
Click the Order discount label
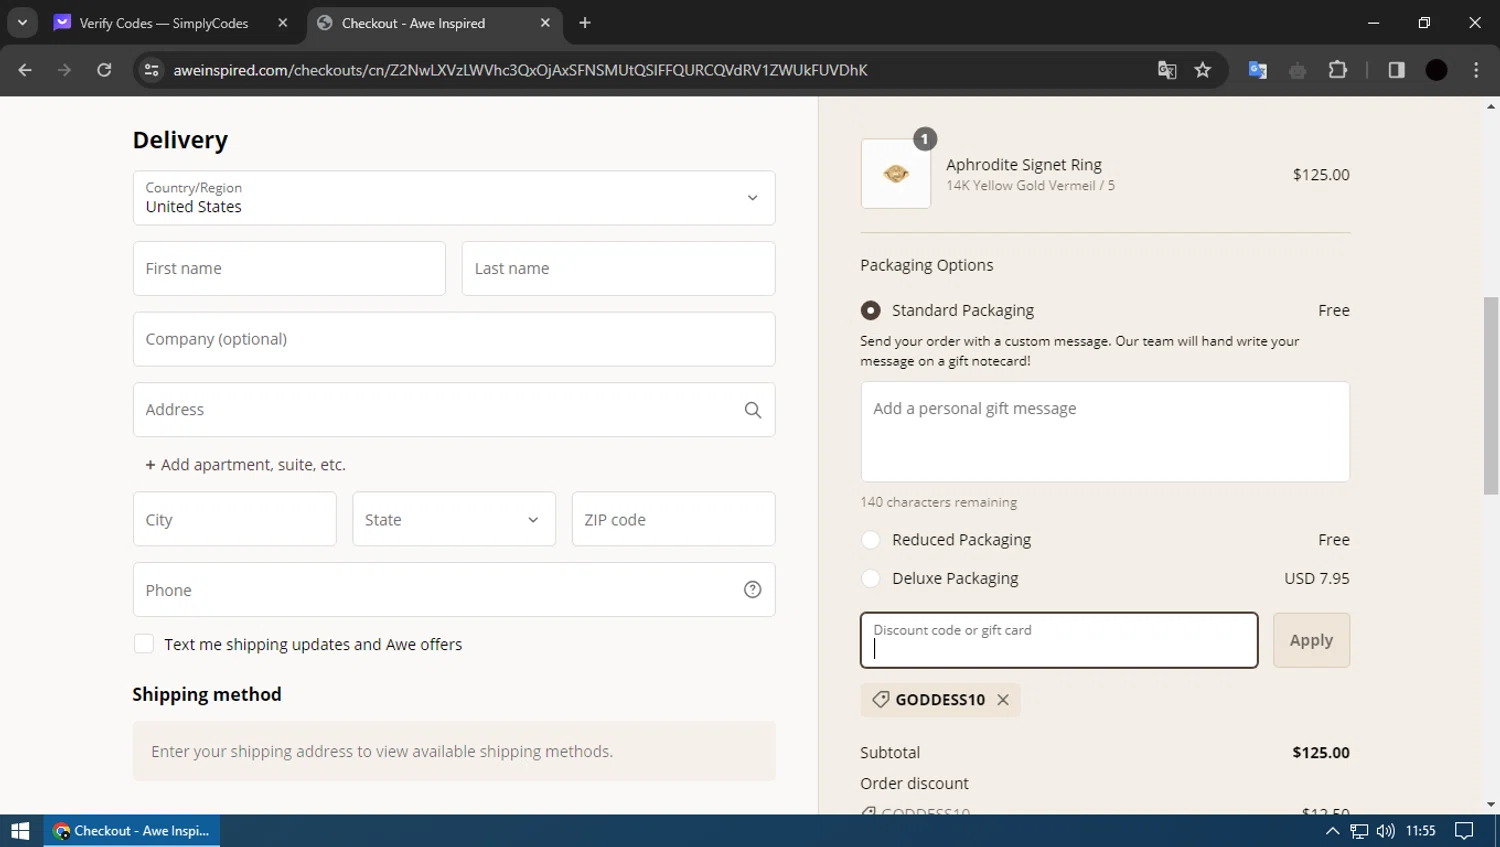click(914, 784)
